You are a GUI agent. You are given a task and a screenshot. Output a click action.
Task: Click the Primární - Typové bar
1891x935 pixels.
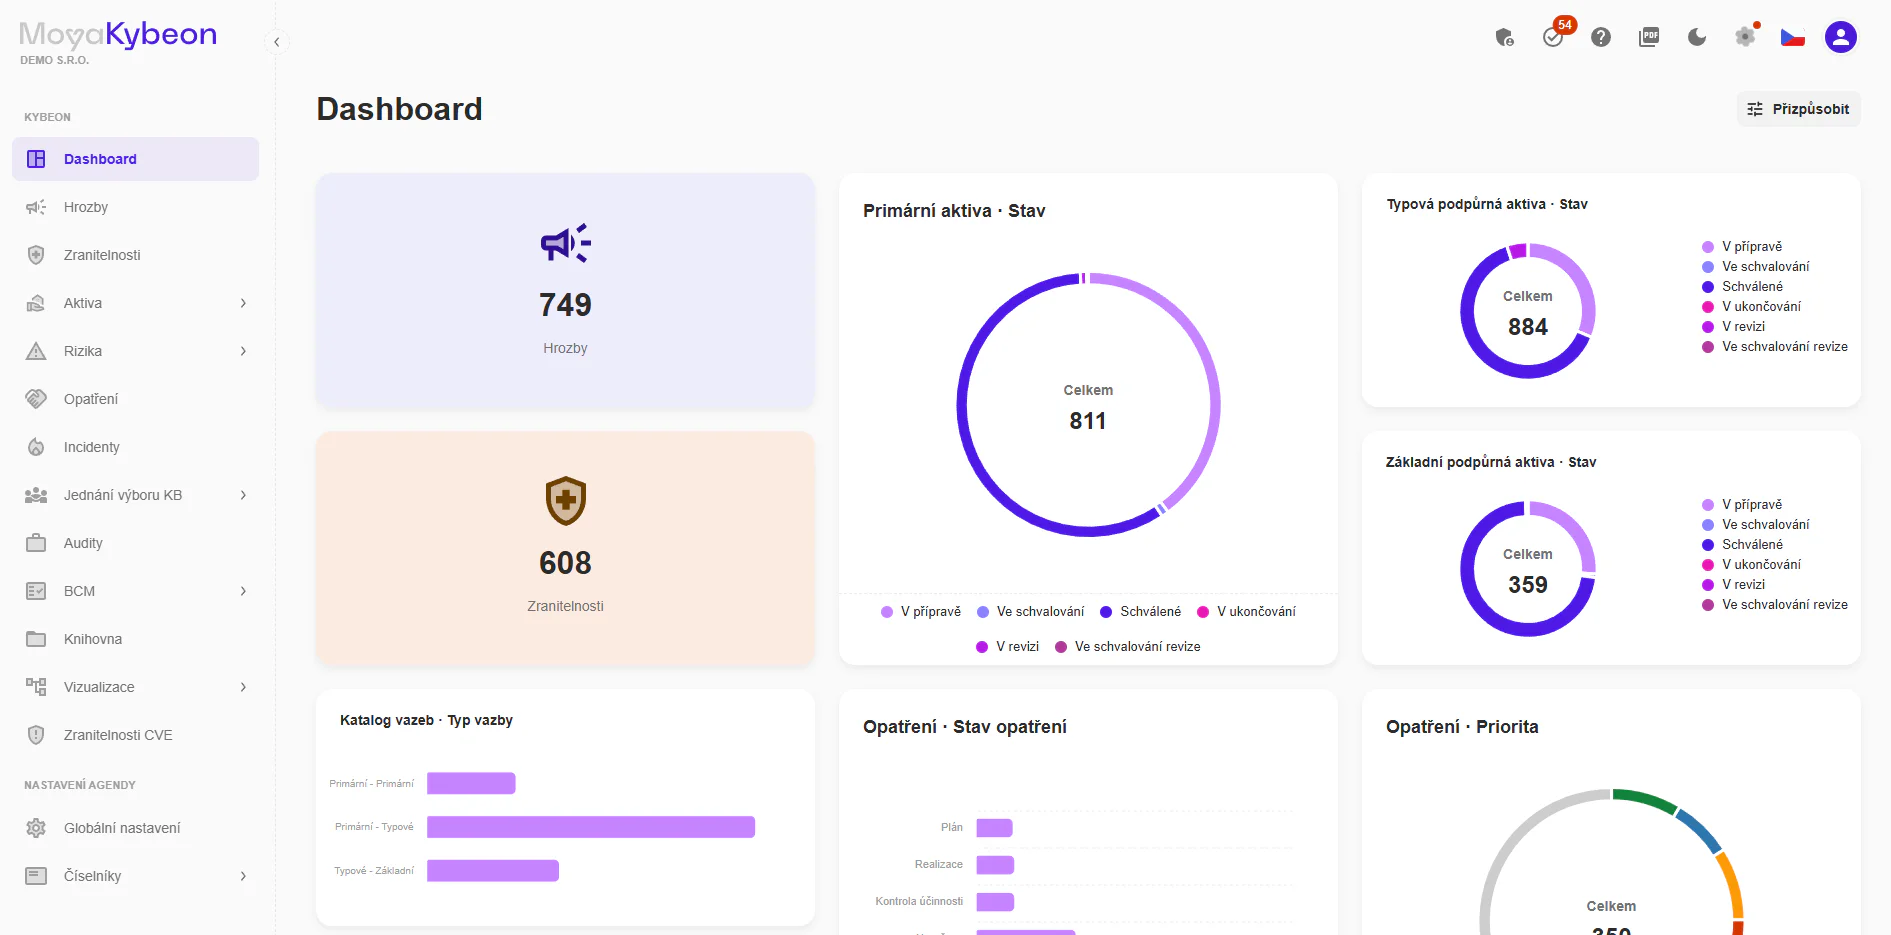tap(591, 827)
